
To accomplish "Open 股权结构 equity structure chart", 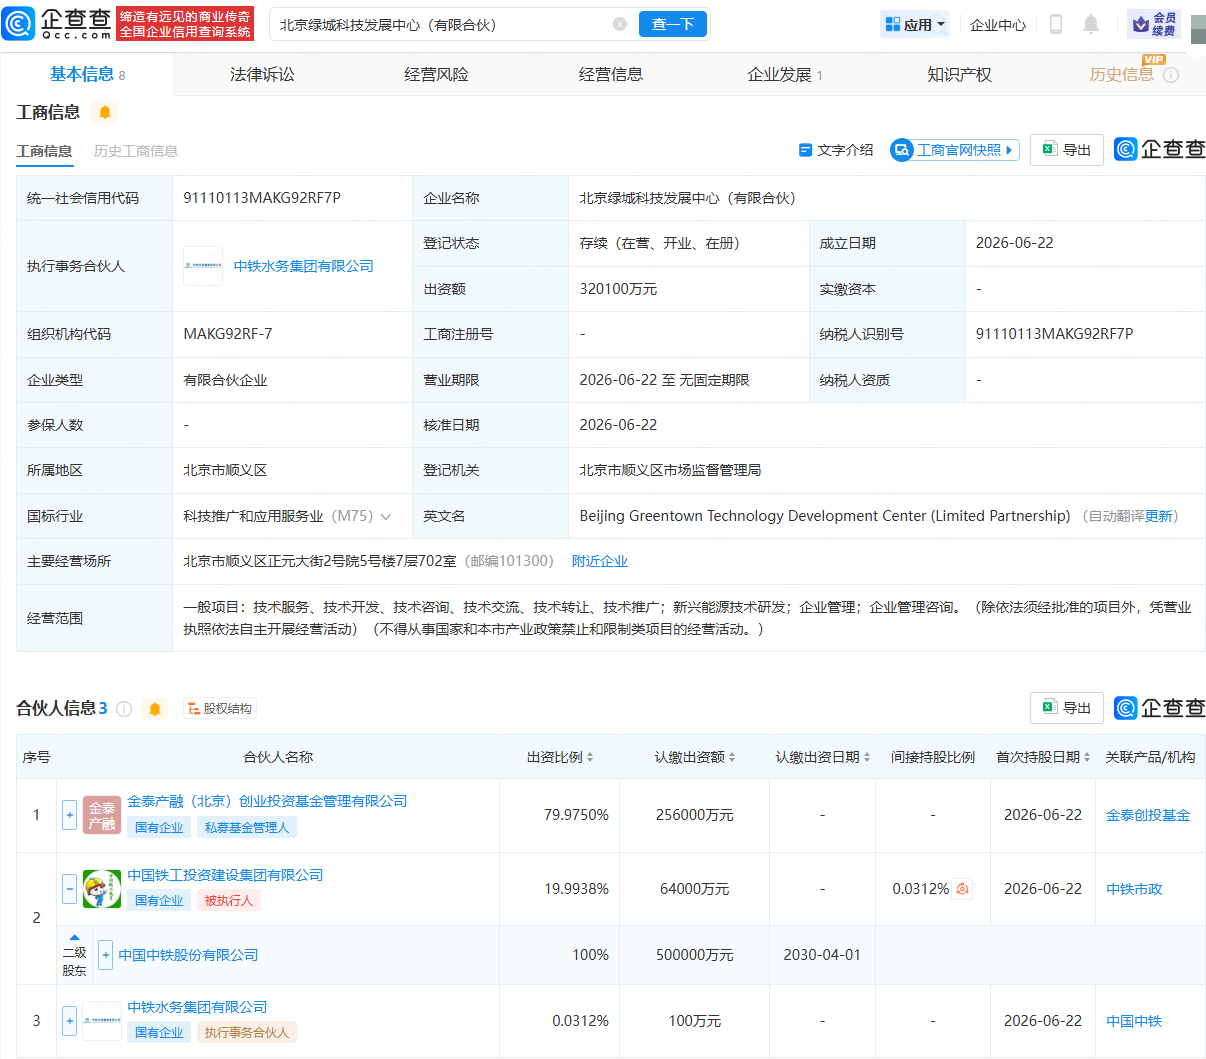I will point(219,709).
